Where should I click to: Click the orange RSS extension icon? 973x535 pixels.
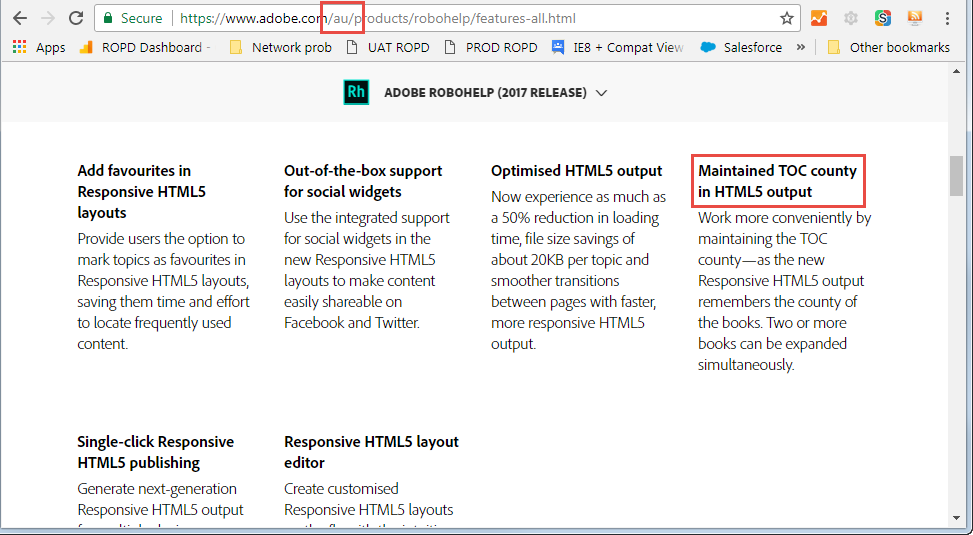tap(915, 18)
